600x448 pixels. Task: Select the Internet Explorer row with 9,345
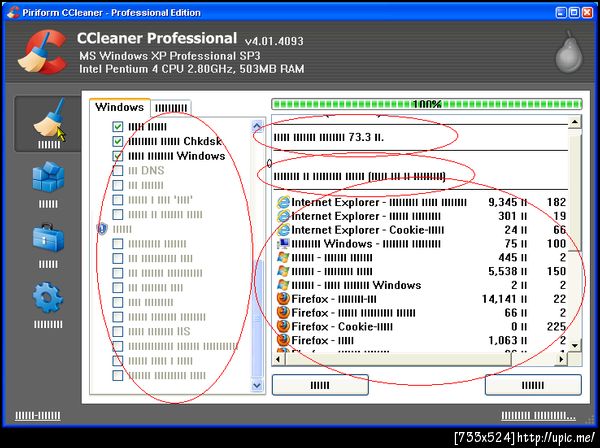tap(420, 202)
